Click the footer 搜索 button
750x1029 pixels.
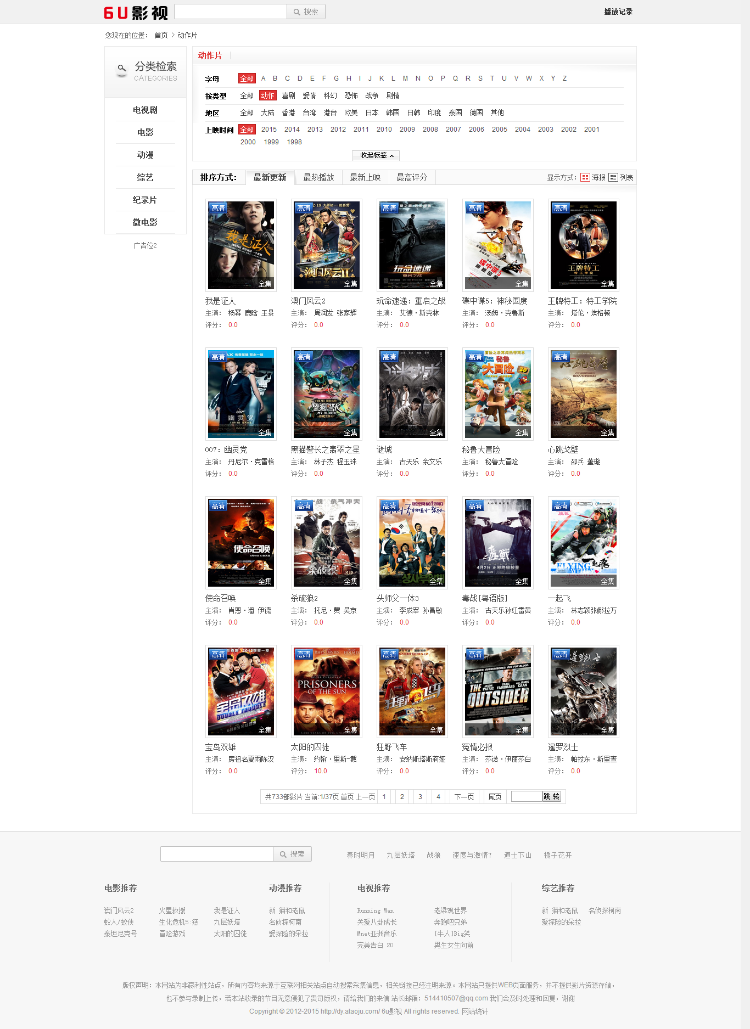click(x=293, y=854)
